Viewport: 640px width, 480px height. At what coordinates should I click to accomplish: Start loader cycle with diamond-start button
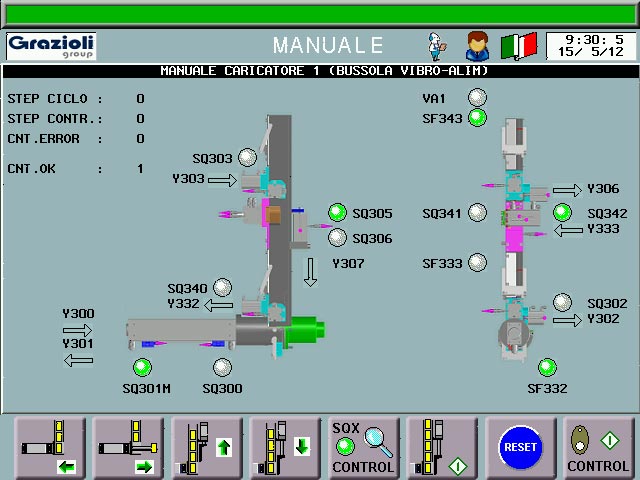[x=442, y=448]
